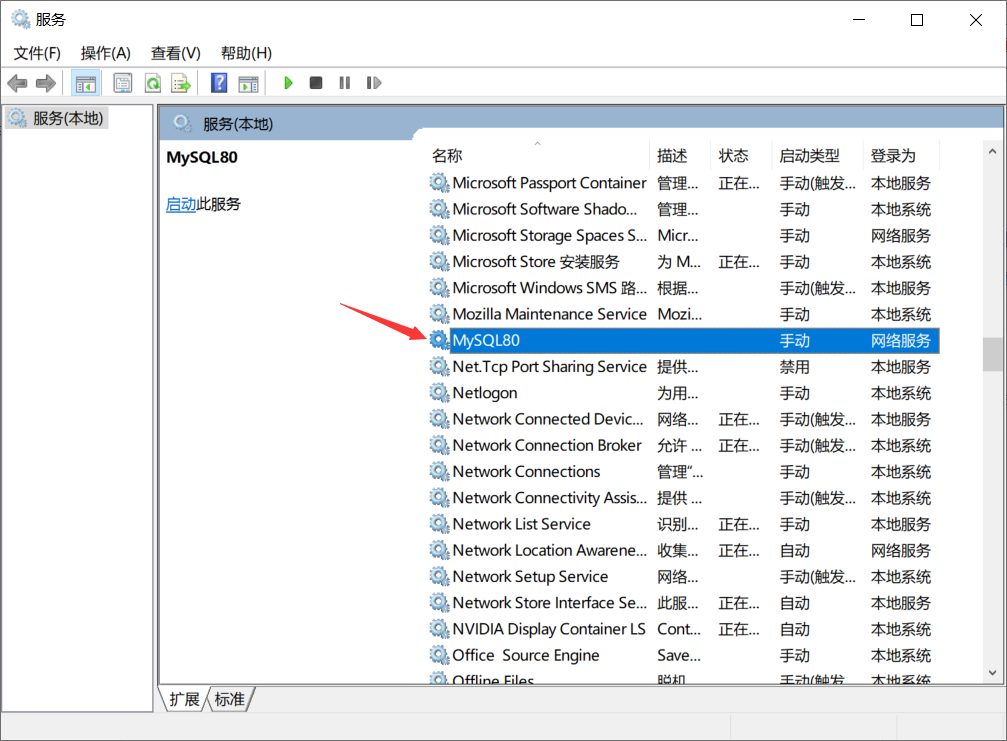Select the gear icon of MySQL80 row
The image size is (1007, 741).
439,340
